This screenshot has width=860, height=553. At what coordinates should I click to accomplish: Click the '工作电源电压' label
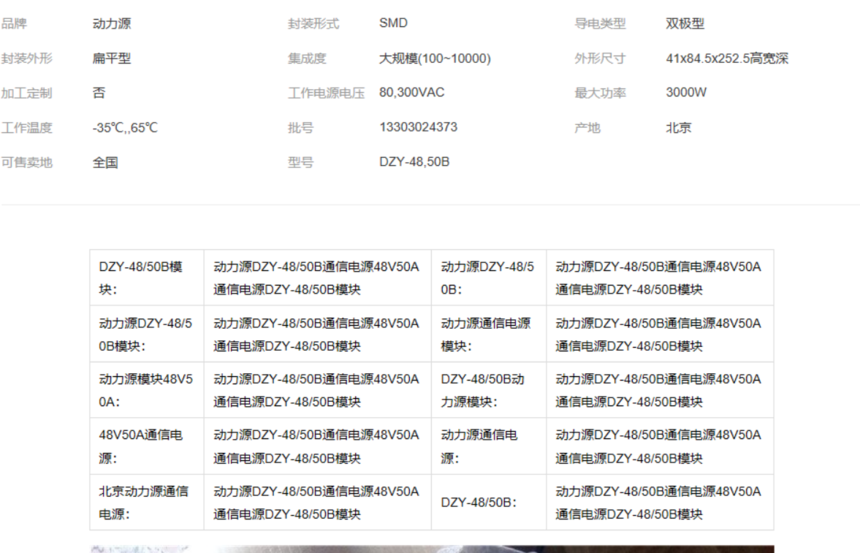pos(326,93)
